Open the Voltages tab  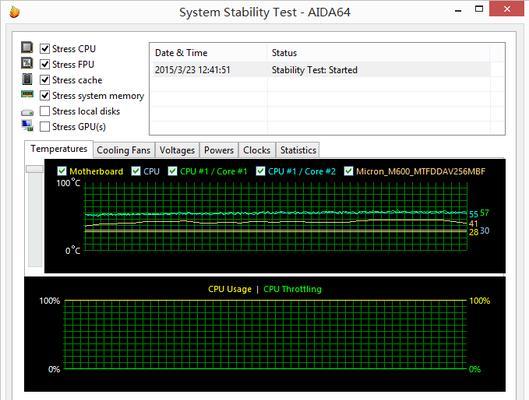[177, 150]
